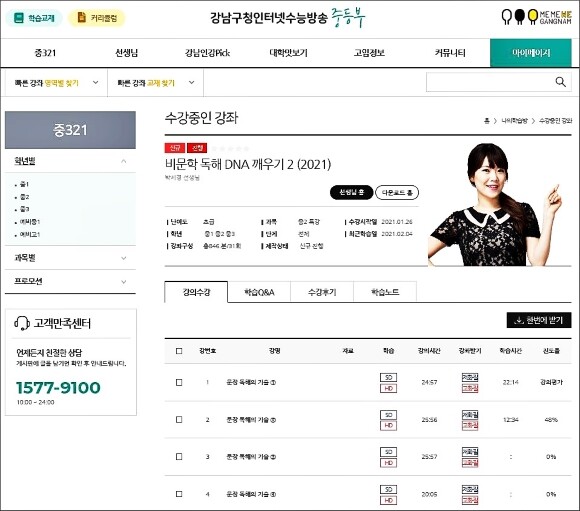Switch to the 학습Q&A tab

point(259,292)
